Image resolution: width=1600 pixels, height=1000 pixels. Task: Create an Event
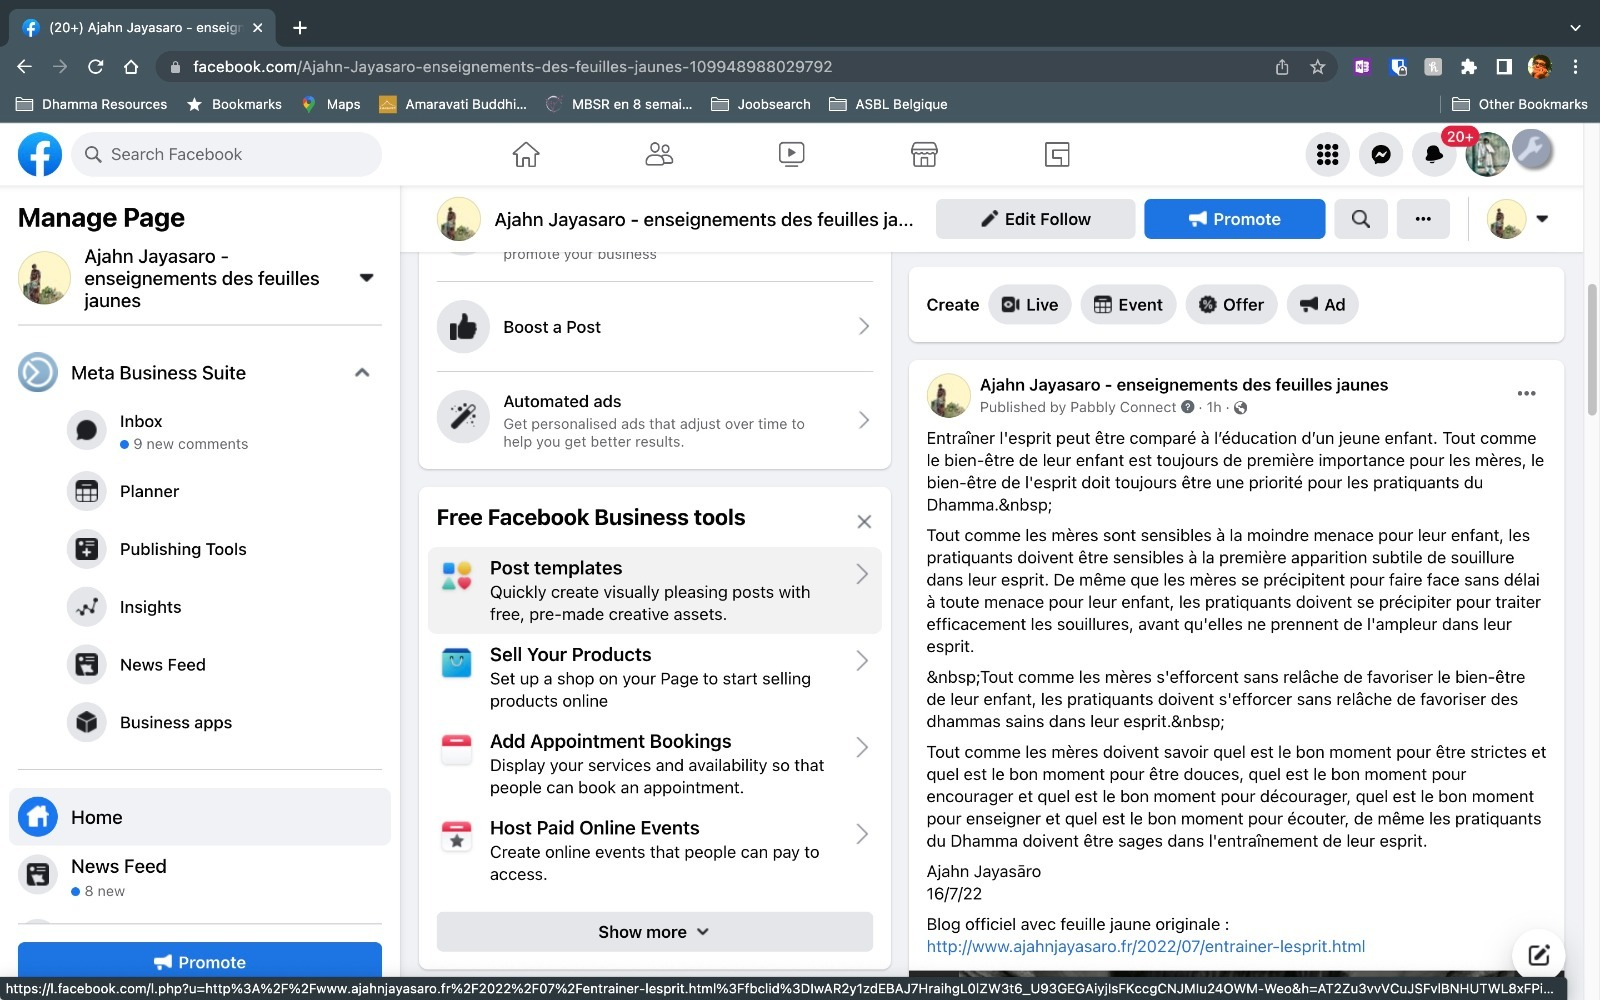point(1128,305)
